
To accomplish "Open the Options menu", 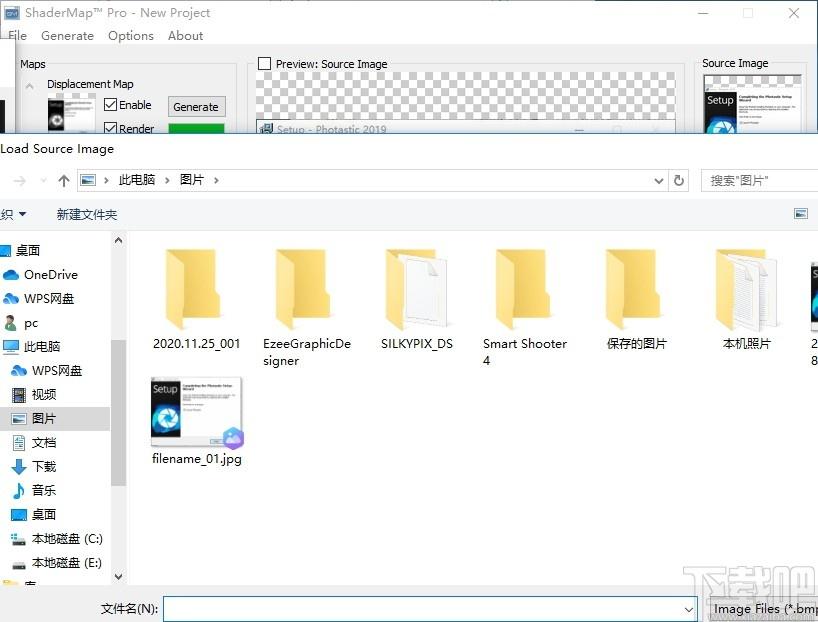I will [x=131, y=35].
